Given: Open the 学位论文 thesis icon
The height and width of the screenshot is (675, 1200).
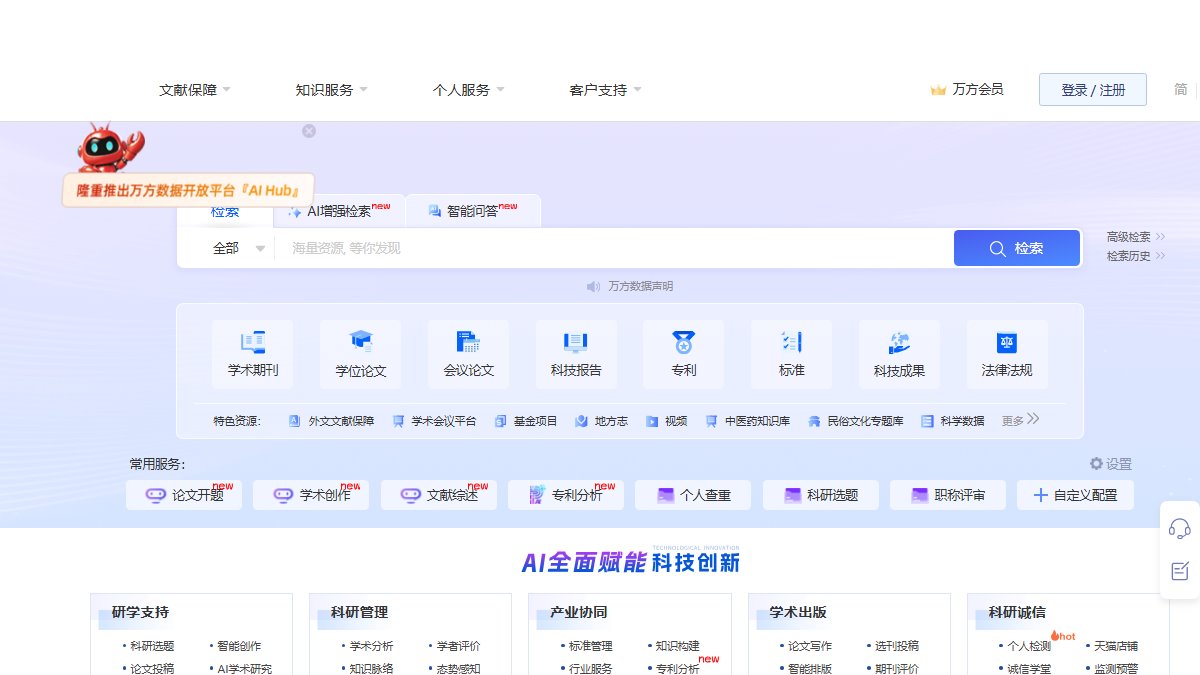Looking at the screenshot, I should pyautogui.click(x=361, y=342).
